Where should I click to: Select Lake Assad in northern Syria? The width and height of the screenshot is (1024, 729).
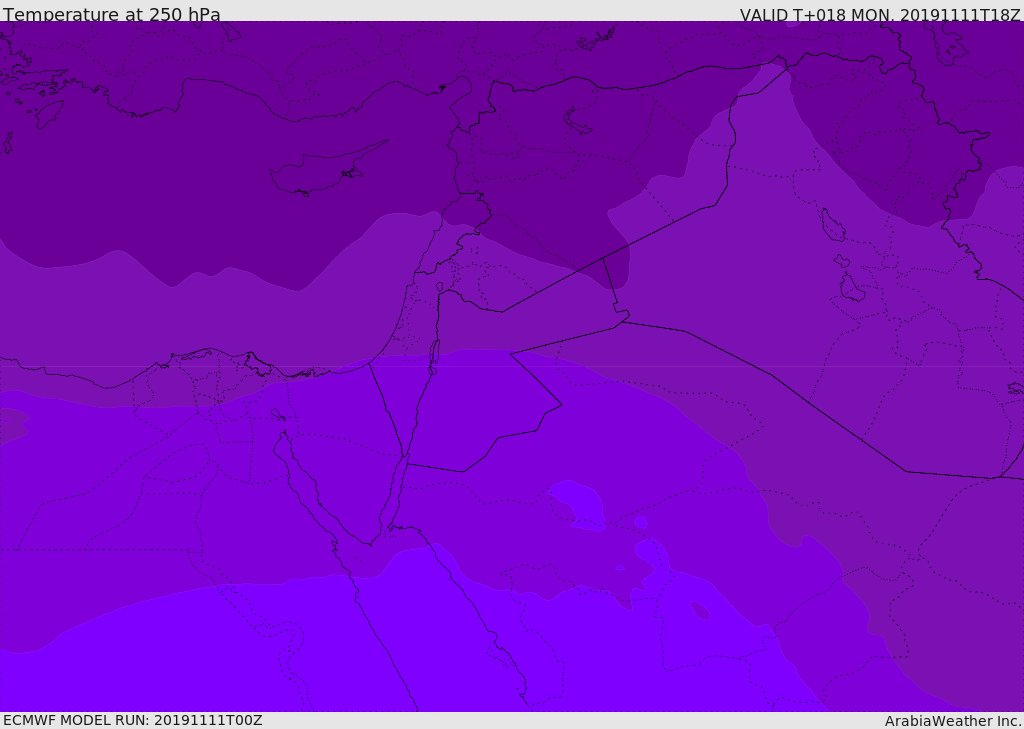580,122
